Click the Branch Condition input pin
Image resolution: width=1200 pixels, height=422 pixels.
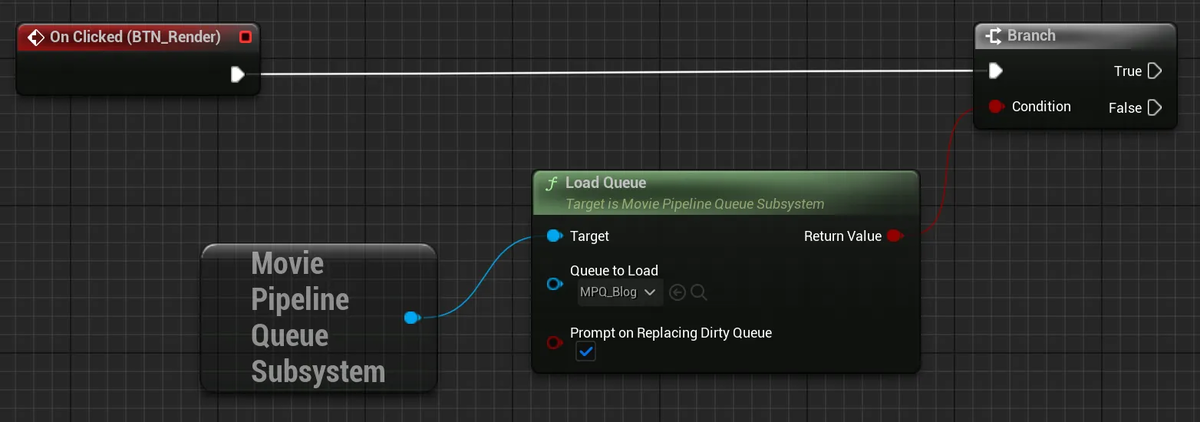tap(996, 107)
